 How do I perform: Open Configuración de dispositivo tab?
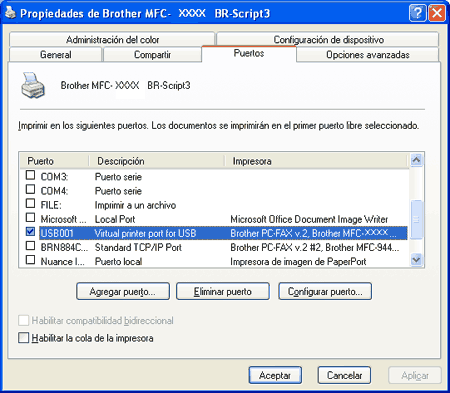click(328, 40)
